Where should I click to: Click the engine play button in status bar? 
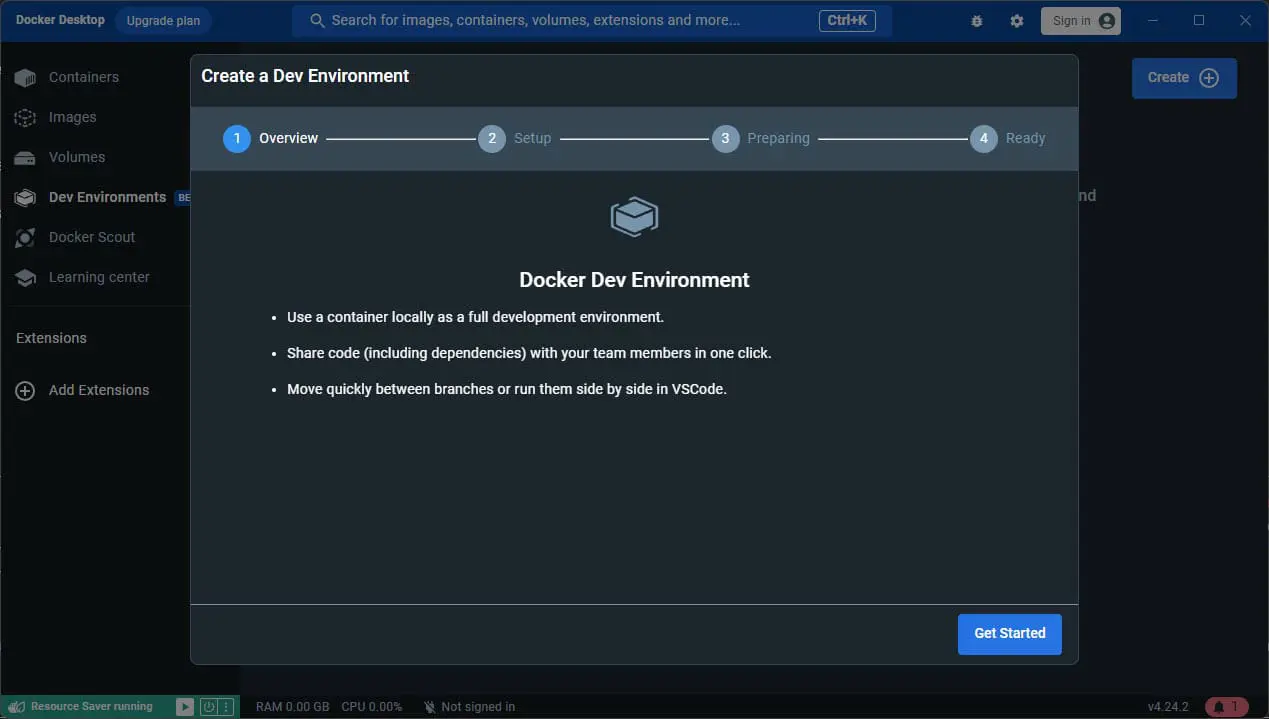(x=185, y=707)
